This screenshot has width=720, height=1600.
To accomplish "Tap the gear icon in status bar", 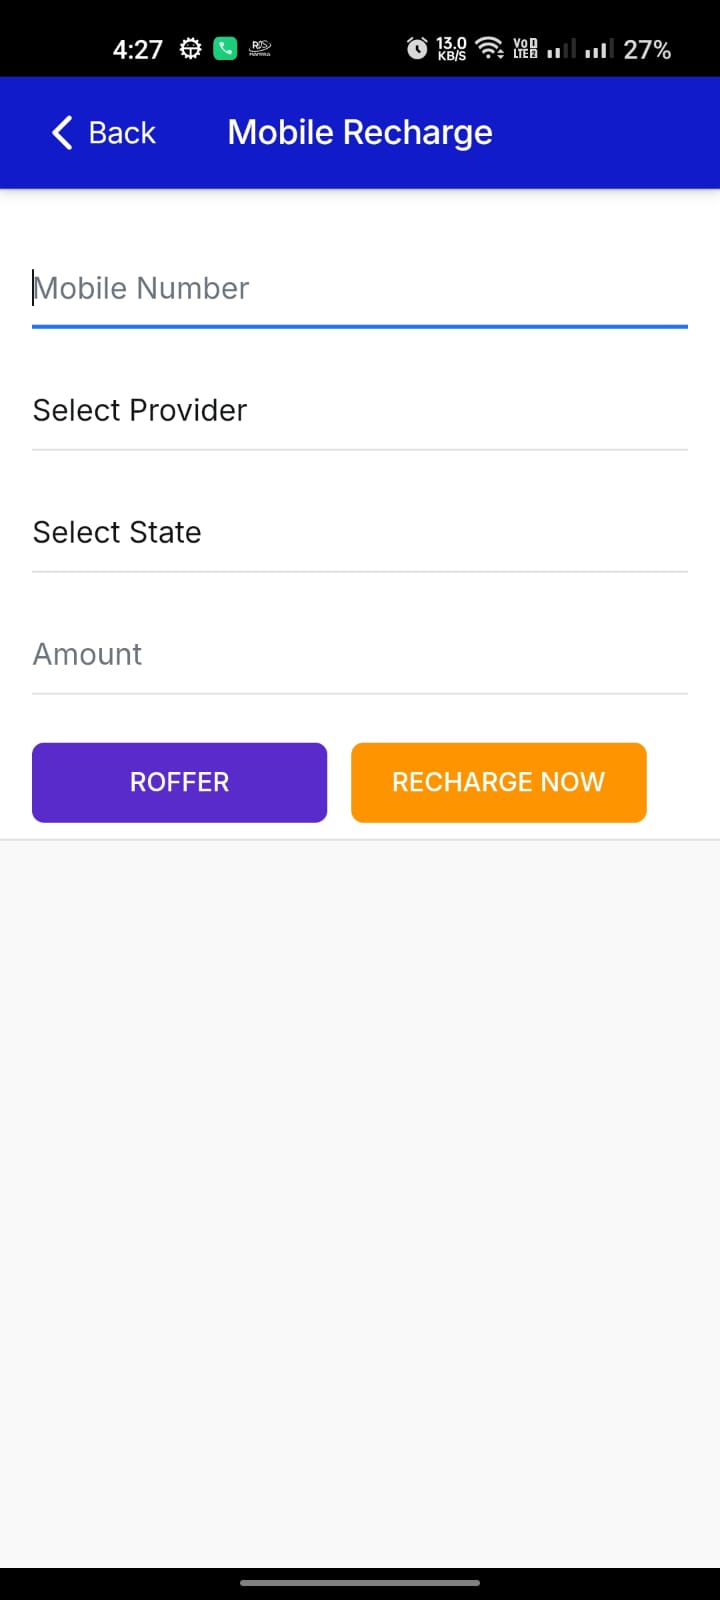I will 190,48.
